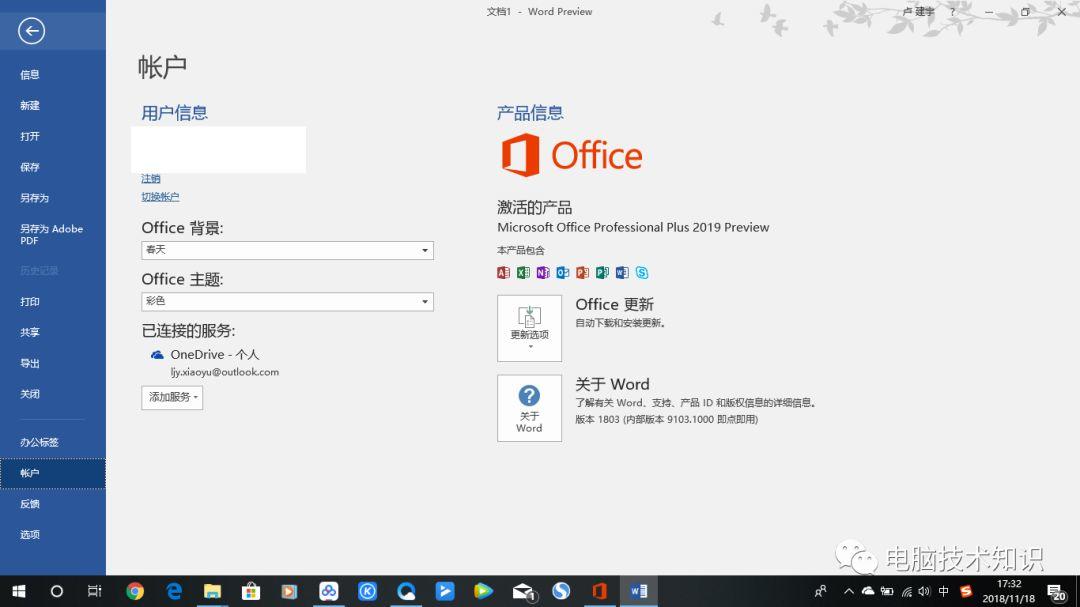This screenshot has height=607, width=1080.
Task: Click the PowerPoint product icon
Action: click(583, 273)
